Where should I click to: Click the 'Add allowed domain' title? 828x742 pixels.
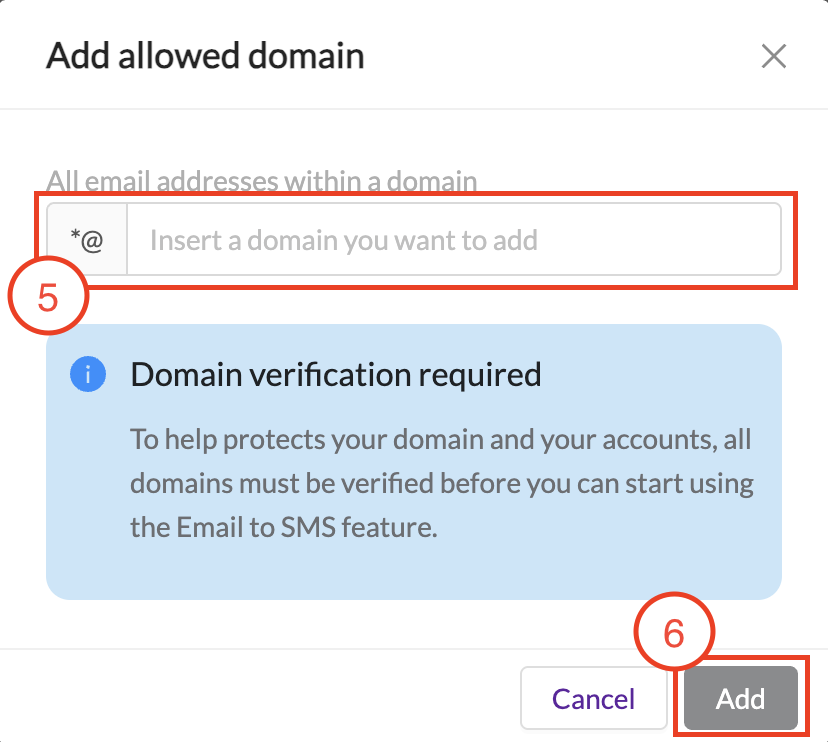tap(205, 56)
